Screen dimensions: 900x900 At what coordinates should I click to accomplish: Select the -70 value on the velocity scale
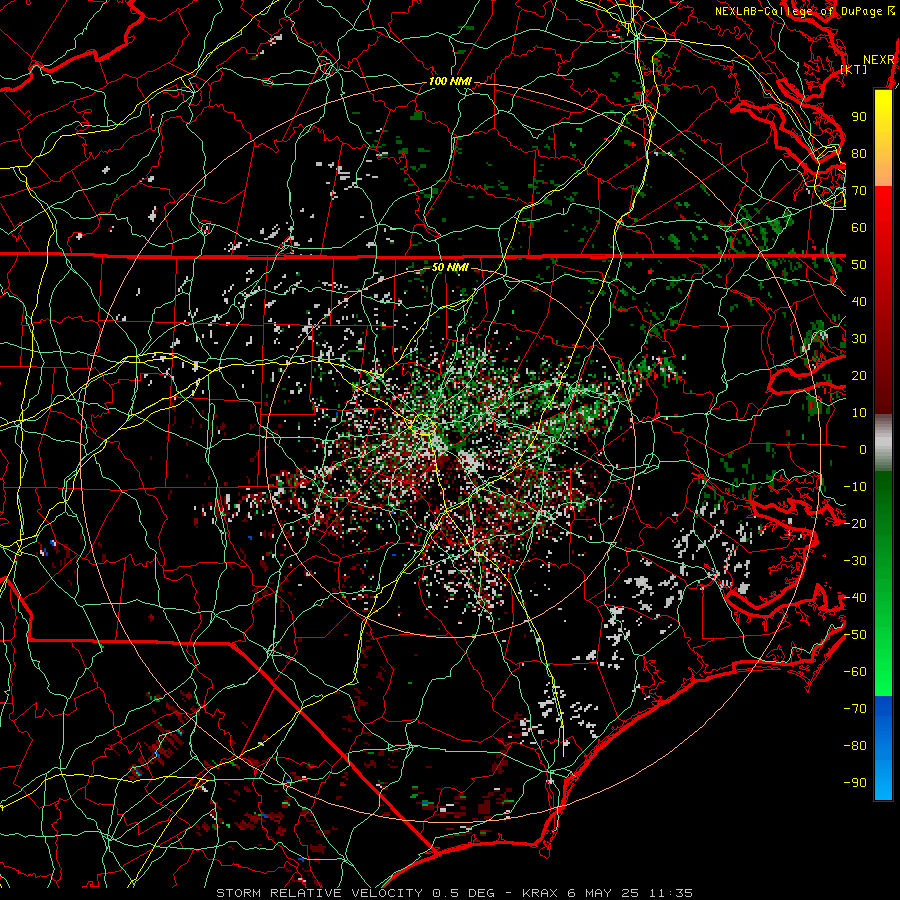pyautogui.click(x=855, y=709)
